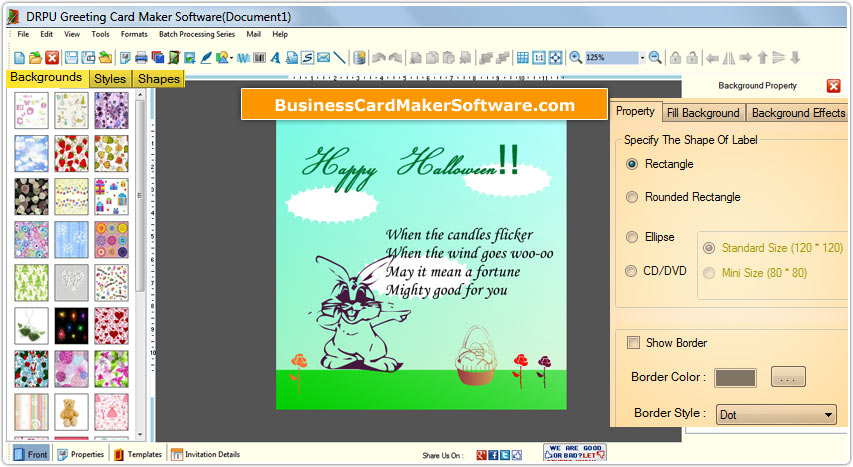Select Standard Size (120 * 120) option
Image resolution: width=853 pixels, height=467 pixels.
[x=709, y=248]
